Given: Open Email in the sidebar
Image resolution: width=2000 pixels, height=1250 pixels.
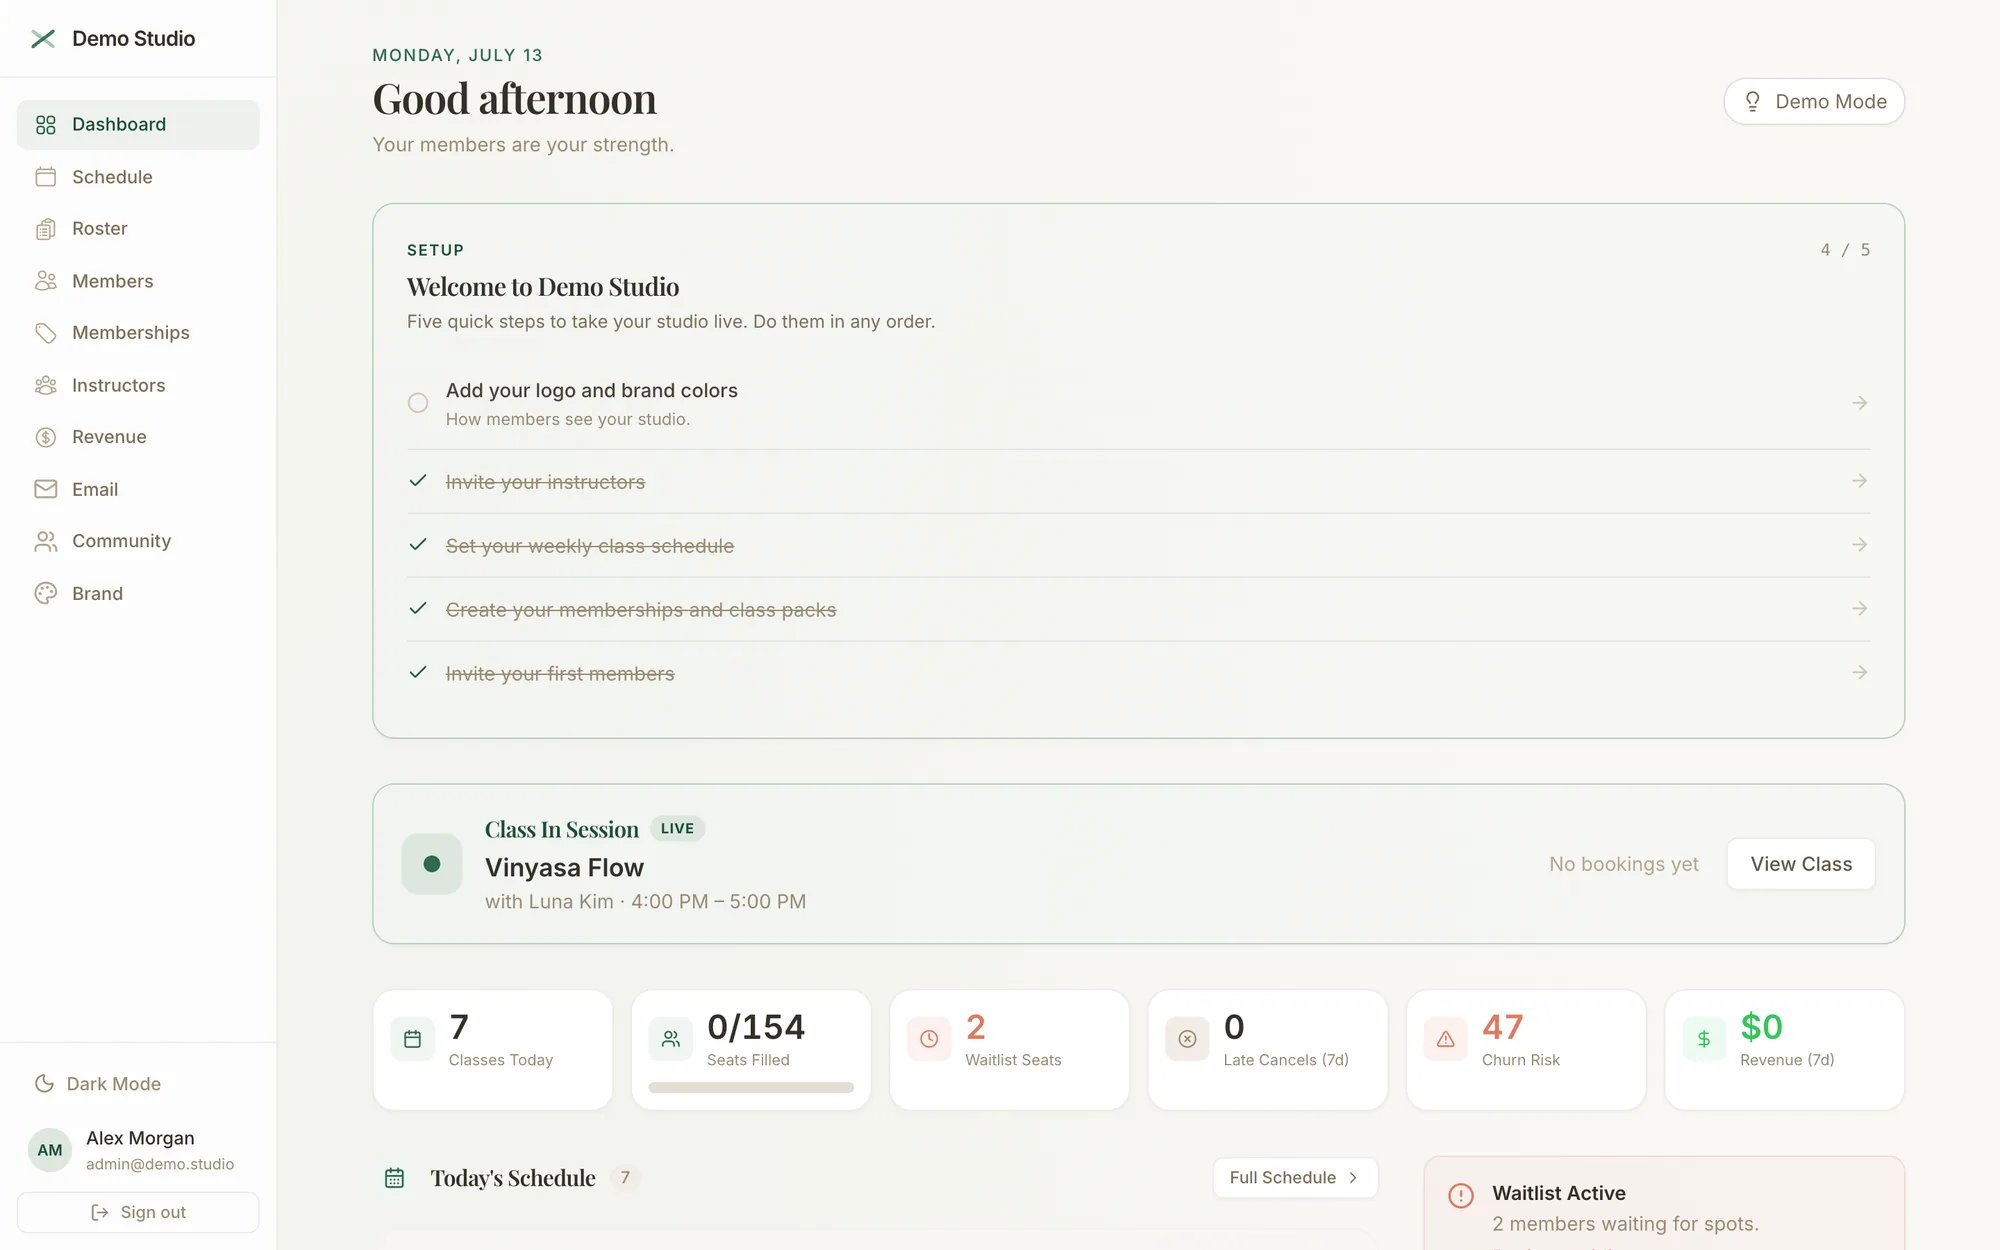Looking at the screenshot, I should (138, 489).
